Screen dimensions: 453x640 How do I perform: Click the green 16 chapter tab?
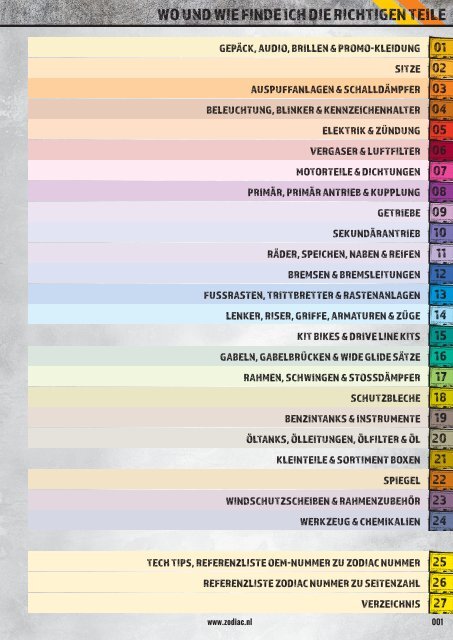441,356
